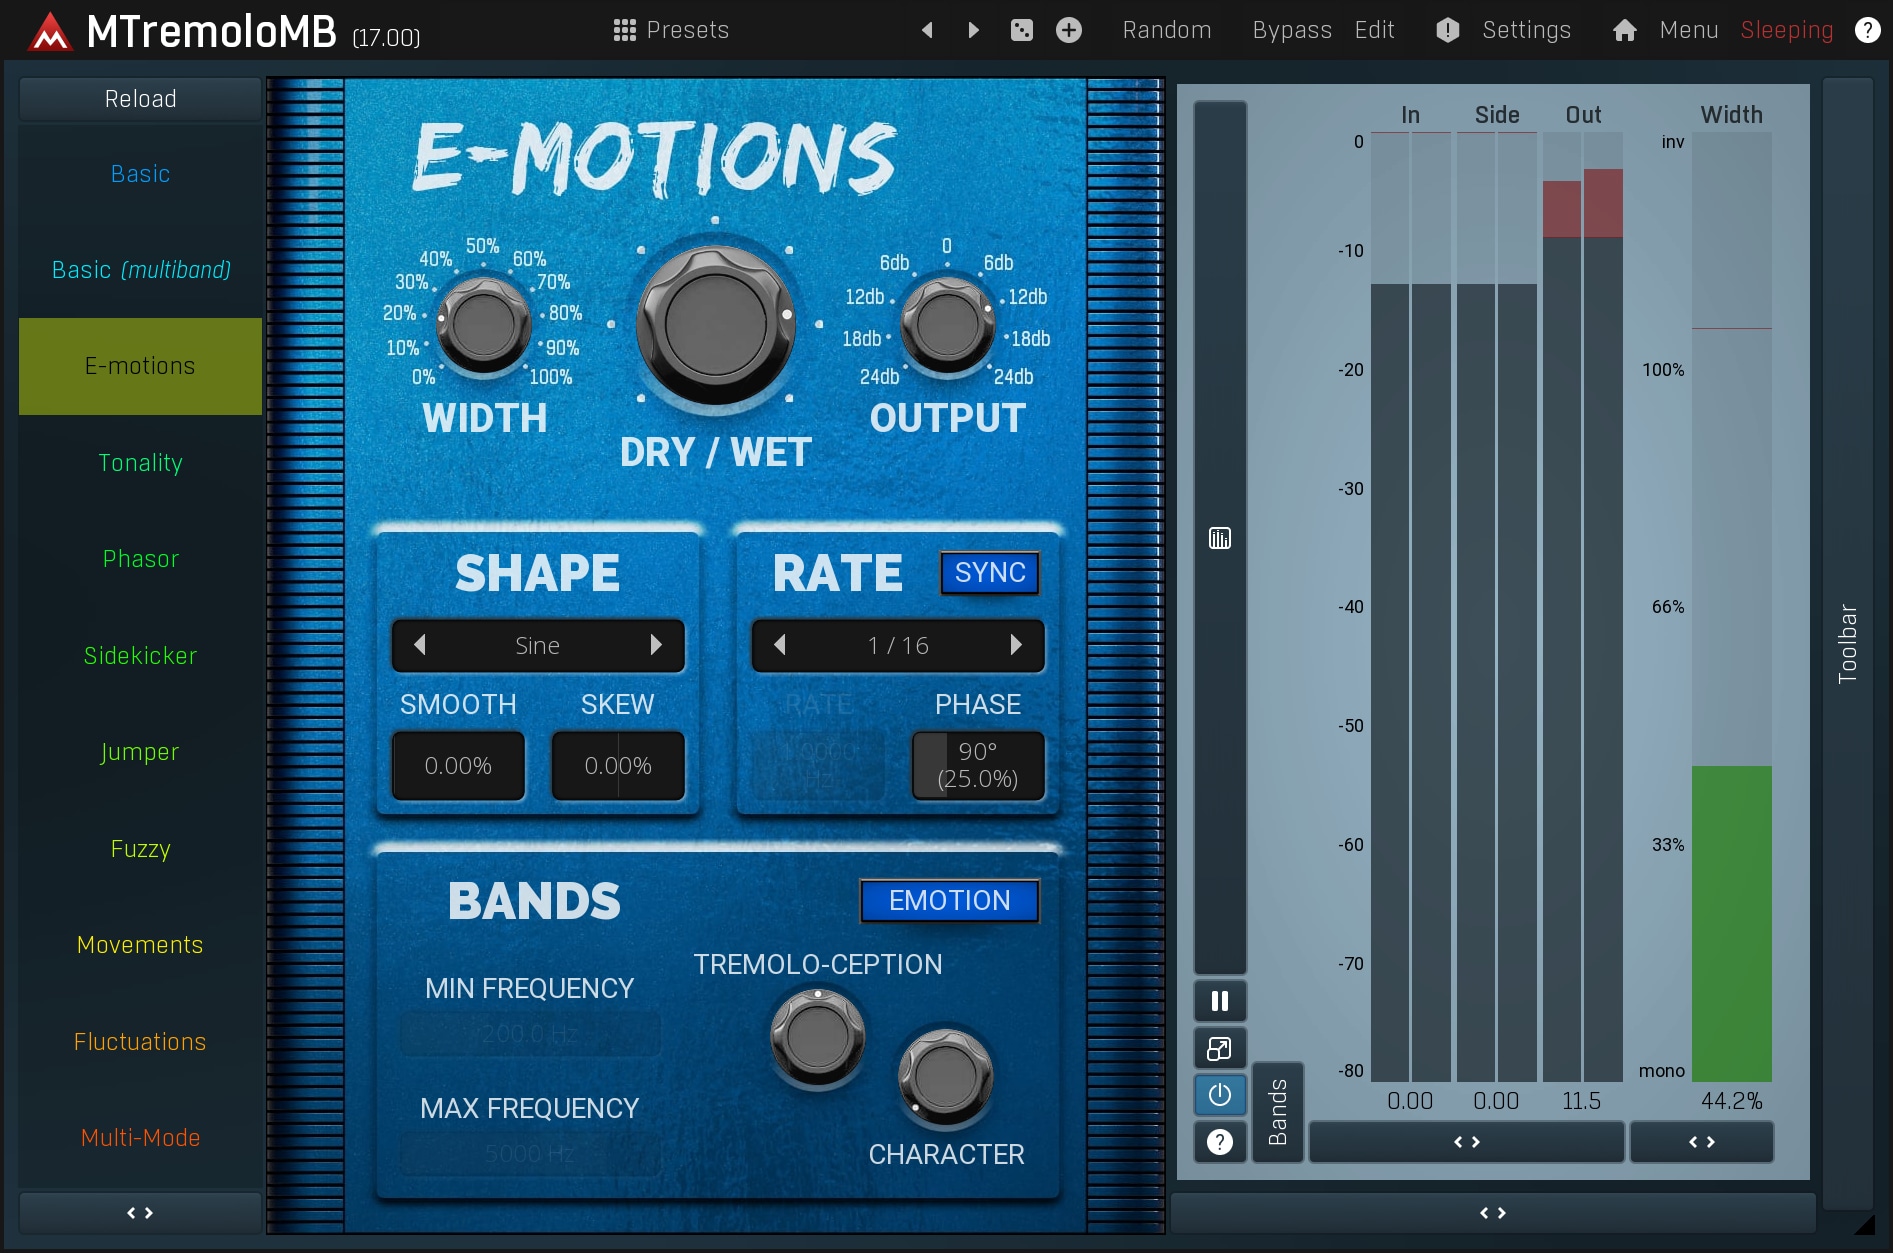Go to previous preset with left arrow
The width and height of the screenshot is (1893, 1253).
point(927,30)
